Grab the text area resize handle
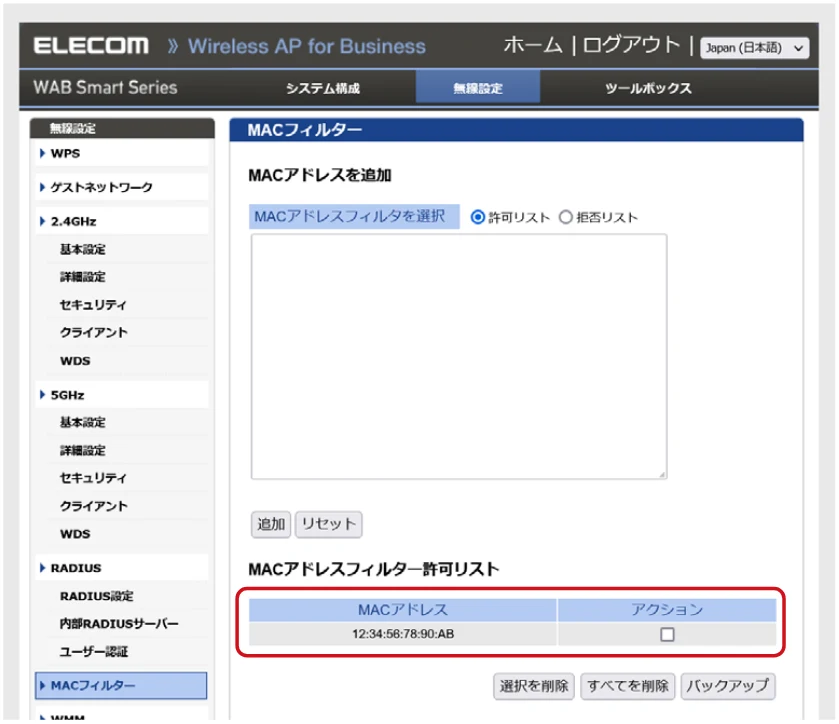 pyautogui.click(x=662, y=475)
